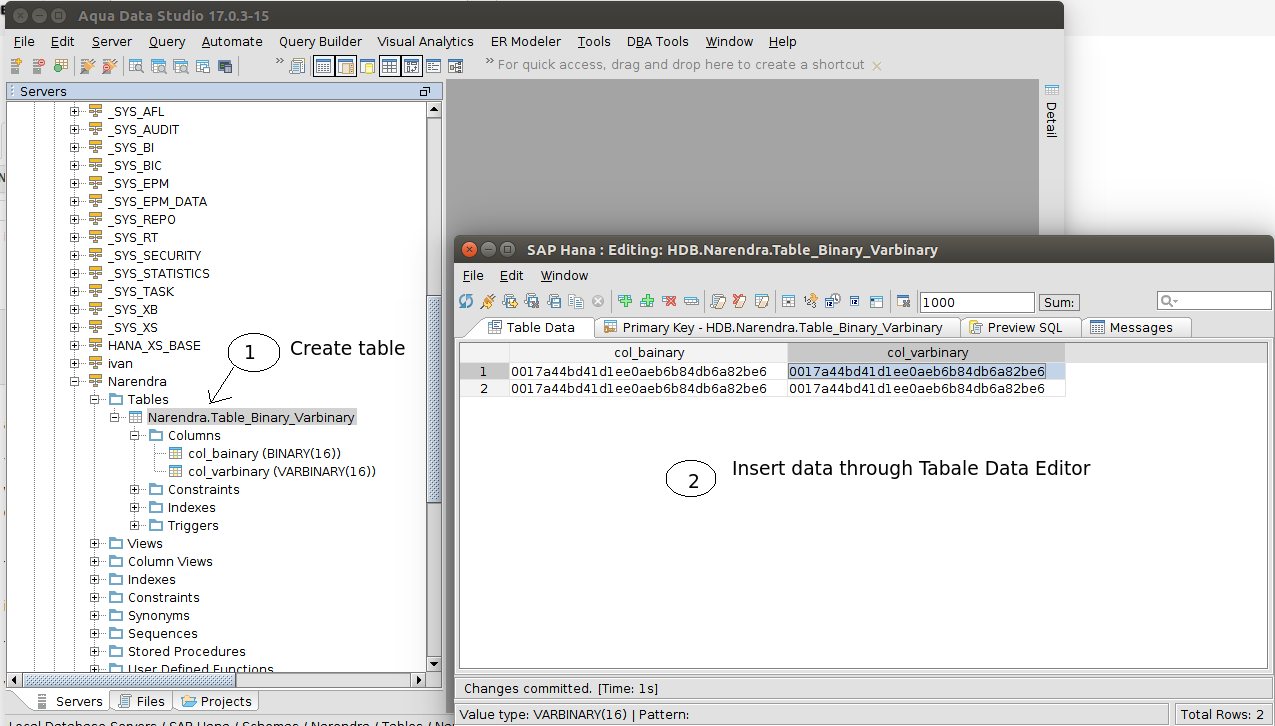Viewport: 1275px width, 726px height.
Task: Click the plug icon with red minus badge
Action: click(x=109, y=66)
